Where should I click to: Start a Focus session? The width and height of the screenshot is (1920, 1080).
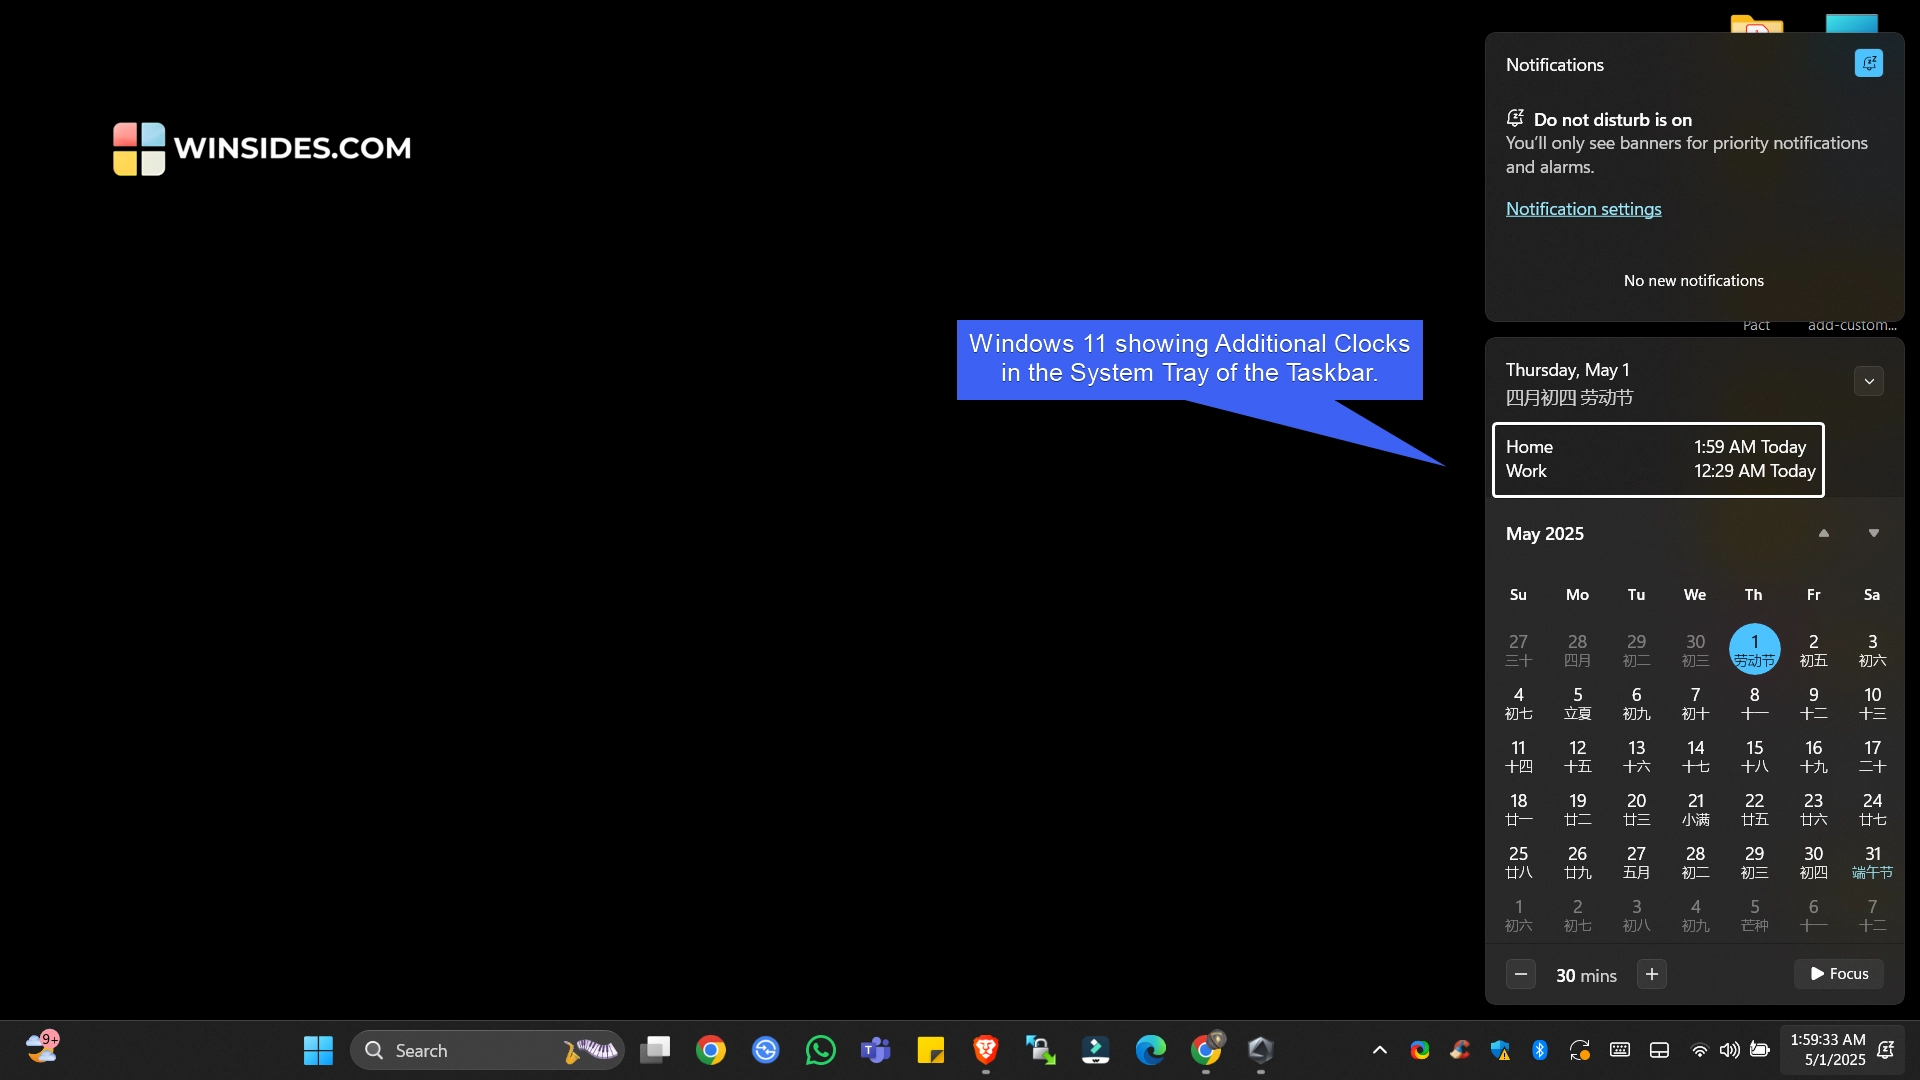click(1838, 973)
